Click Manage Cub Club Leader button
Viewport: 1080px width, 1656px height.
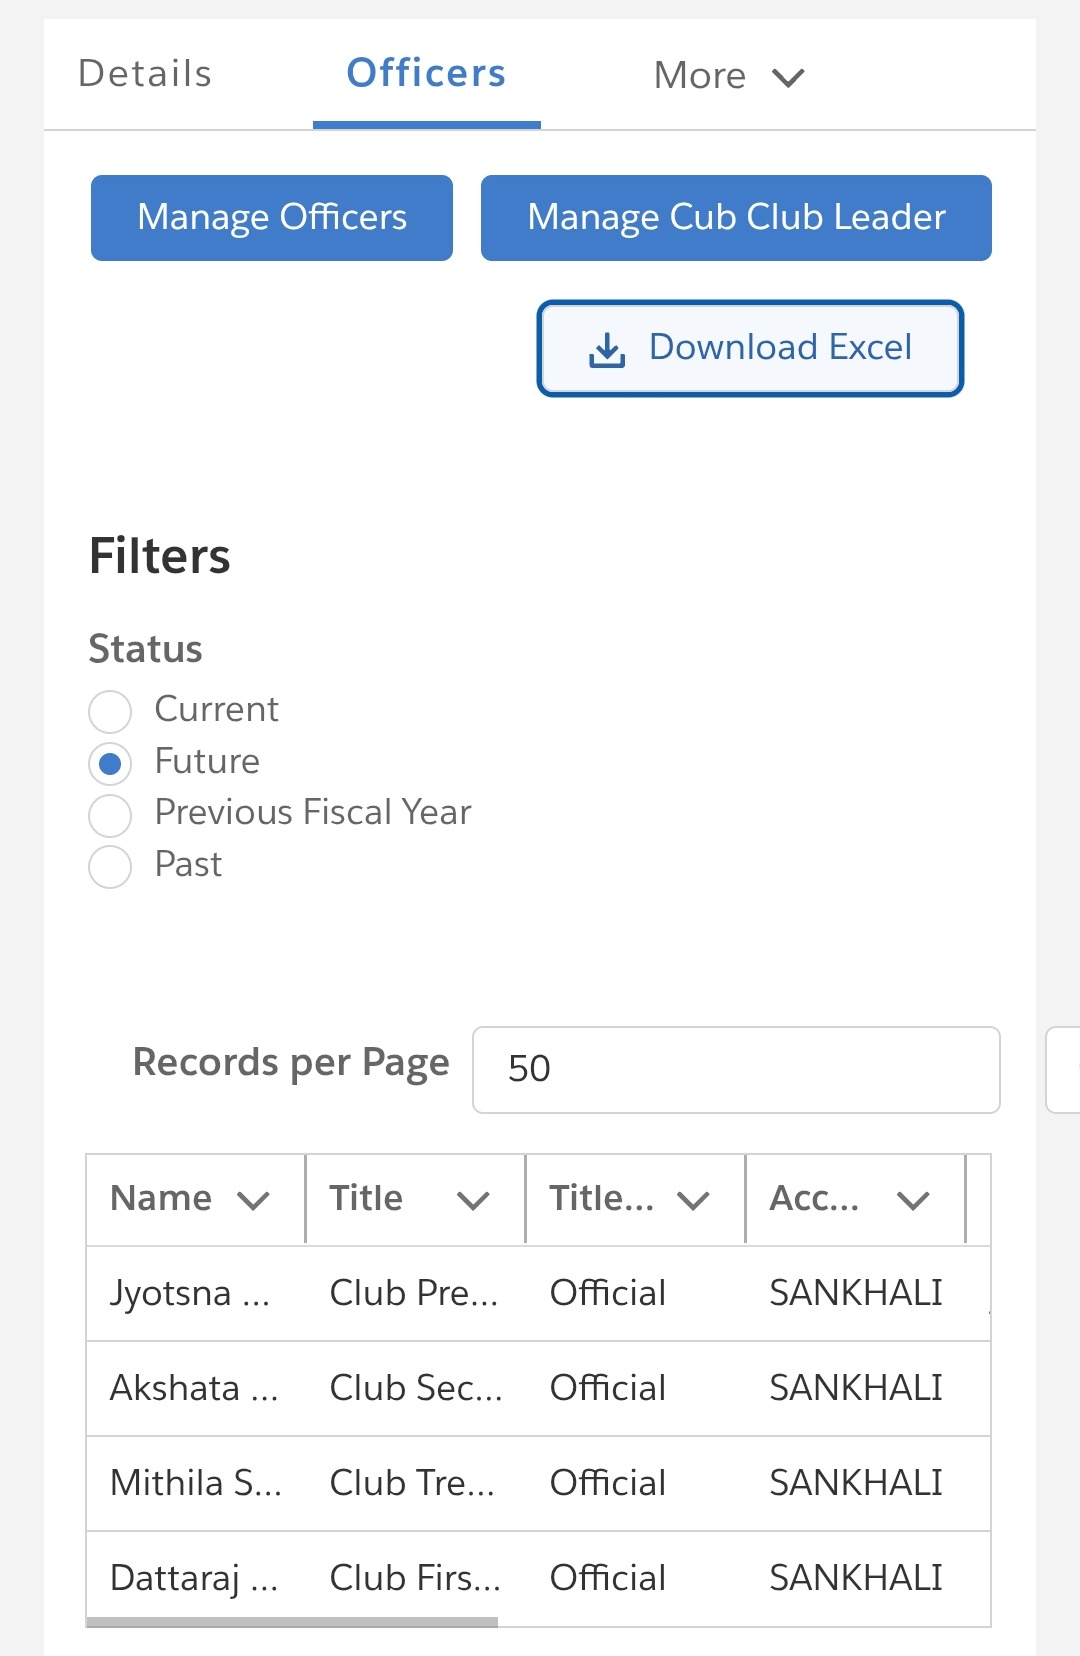click(x=736, y=218)
